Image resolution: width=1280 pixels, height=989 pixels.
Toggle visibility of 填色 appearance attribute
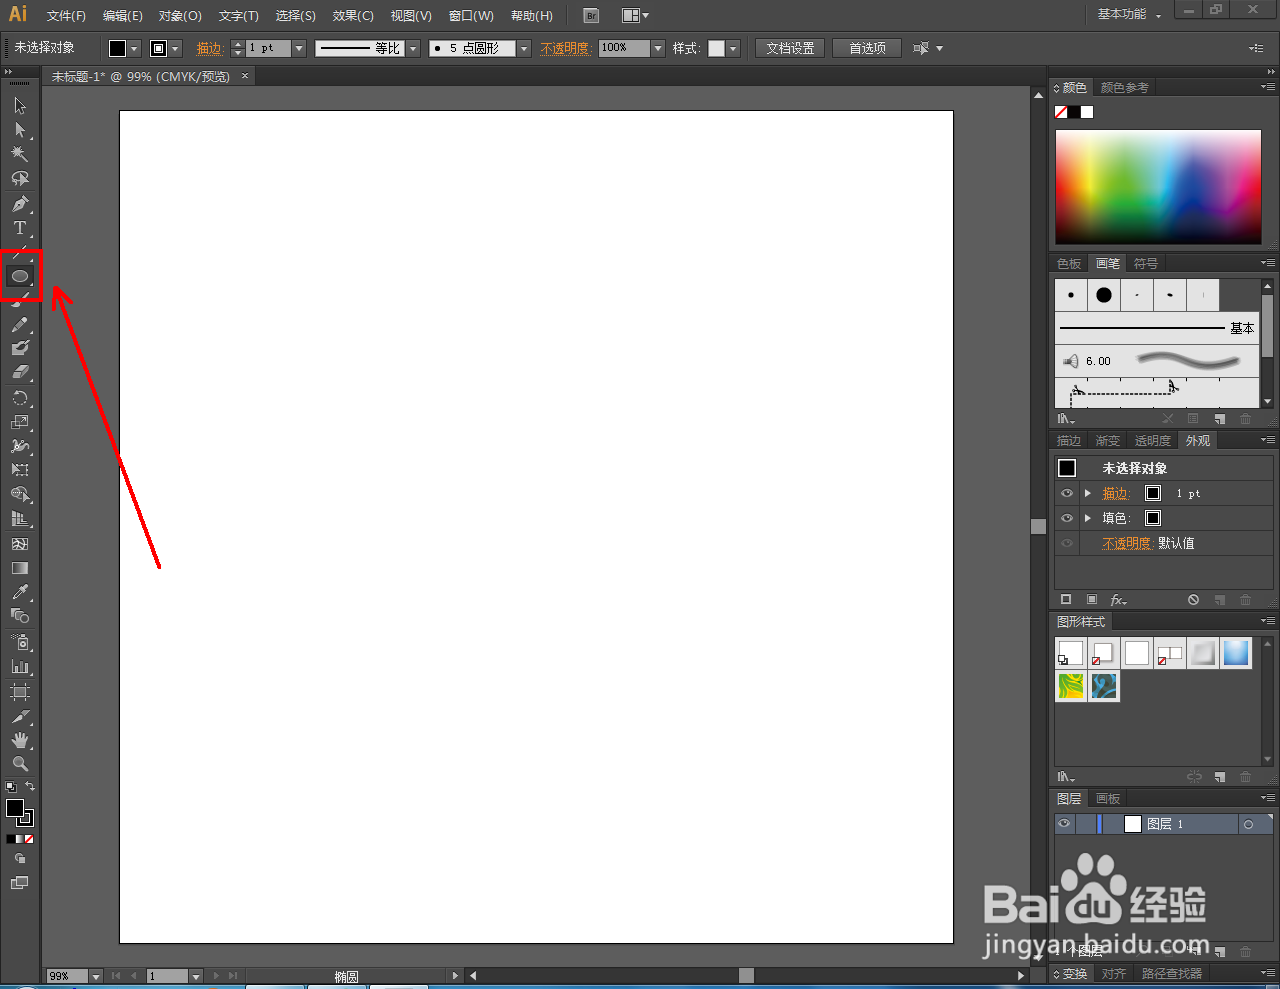click(1067, 518)
